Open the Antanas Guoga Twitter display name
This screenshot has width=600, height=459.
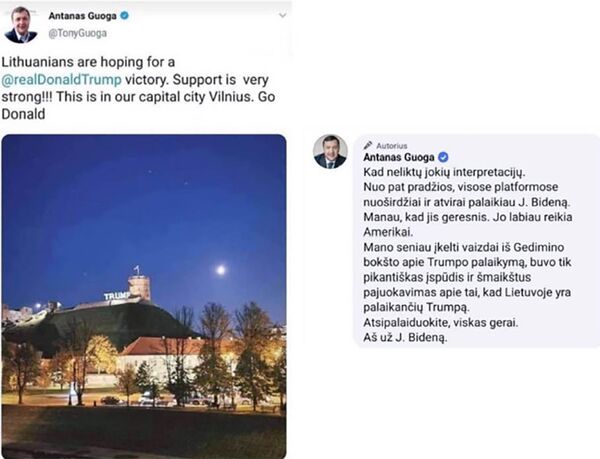82,16
